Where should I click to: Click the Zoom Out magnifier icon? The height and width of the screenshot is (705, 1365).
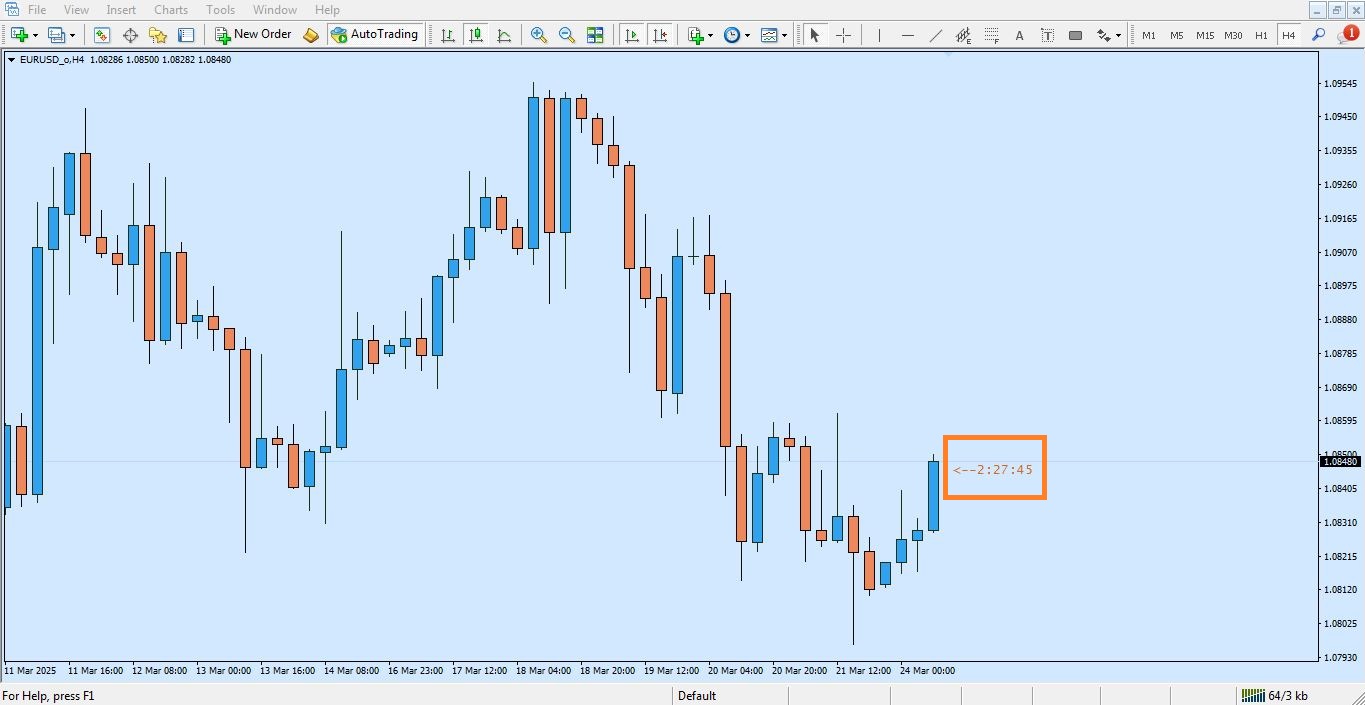coord(567,35)
